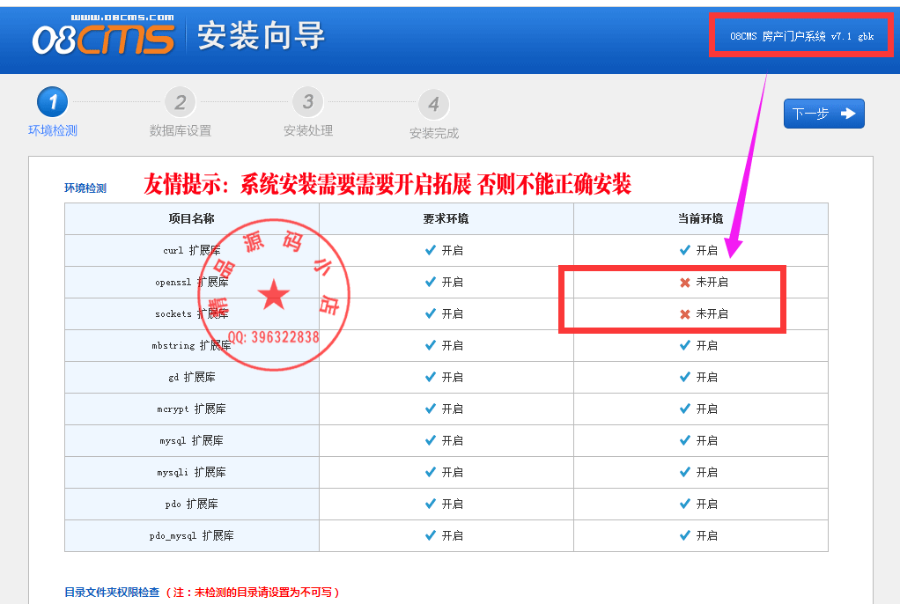Click the 08CMS logo
The width and height of the screenshot is (900, 604).
(103, 35)
